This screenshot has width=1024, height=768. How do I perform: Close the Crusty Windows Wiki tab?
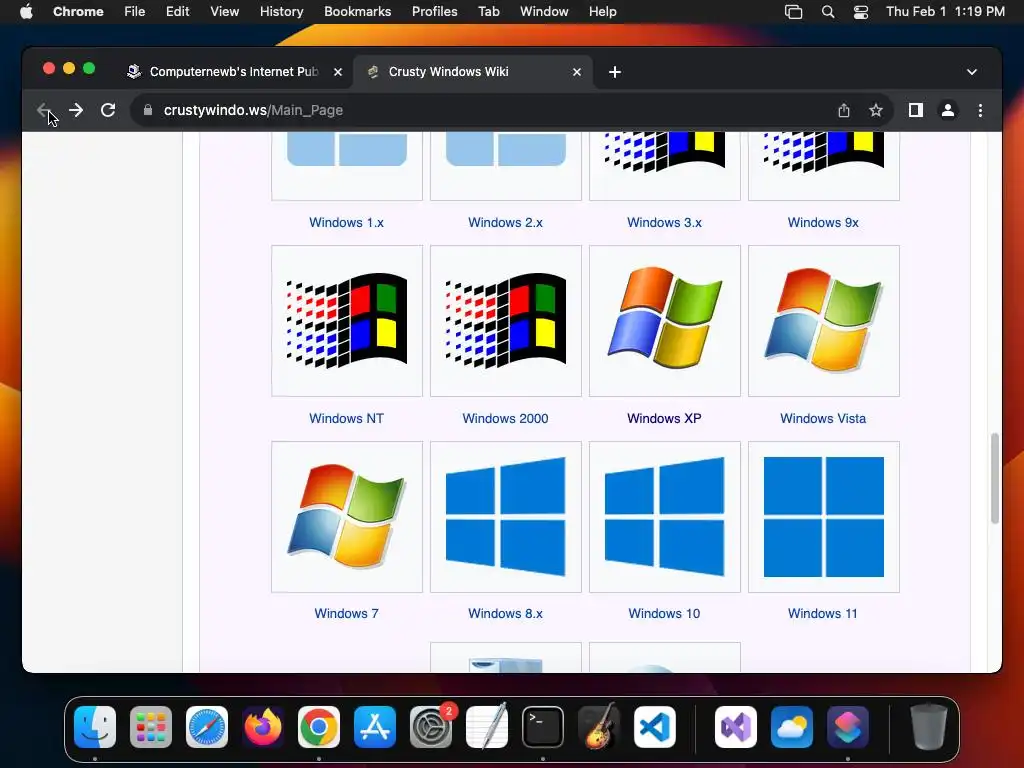click(577, 72)
